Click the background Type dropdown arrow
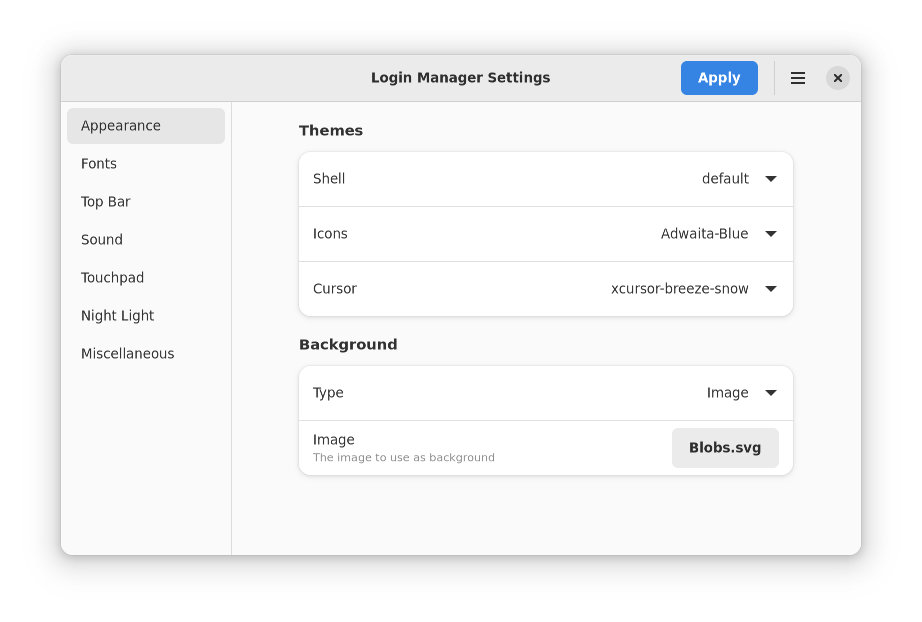Screen dimensions: 922x622 tap(771, 393)
